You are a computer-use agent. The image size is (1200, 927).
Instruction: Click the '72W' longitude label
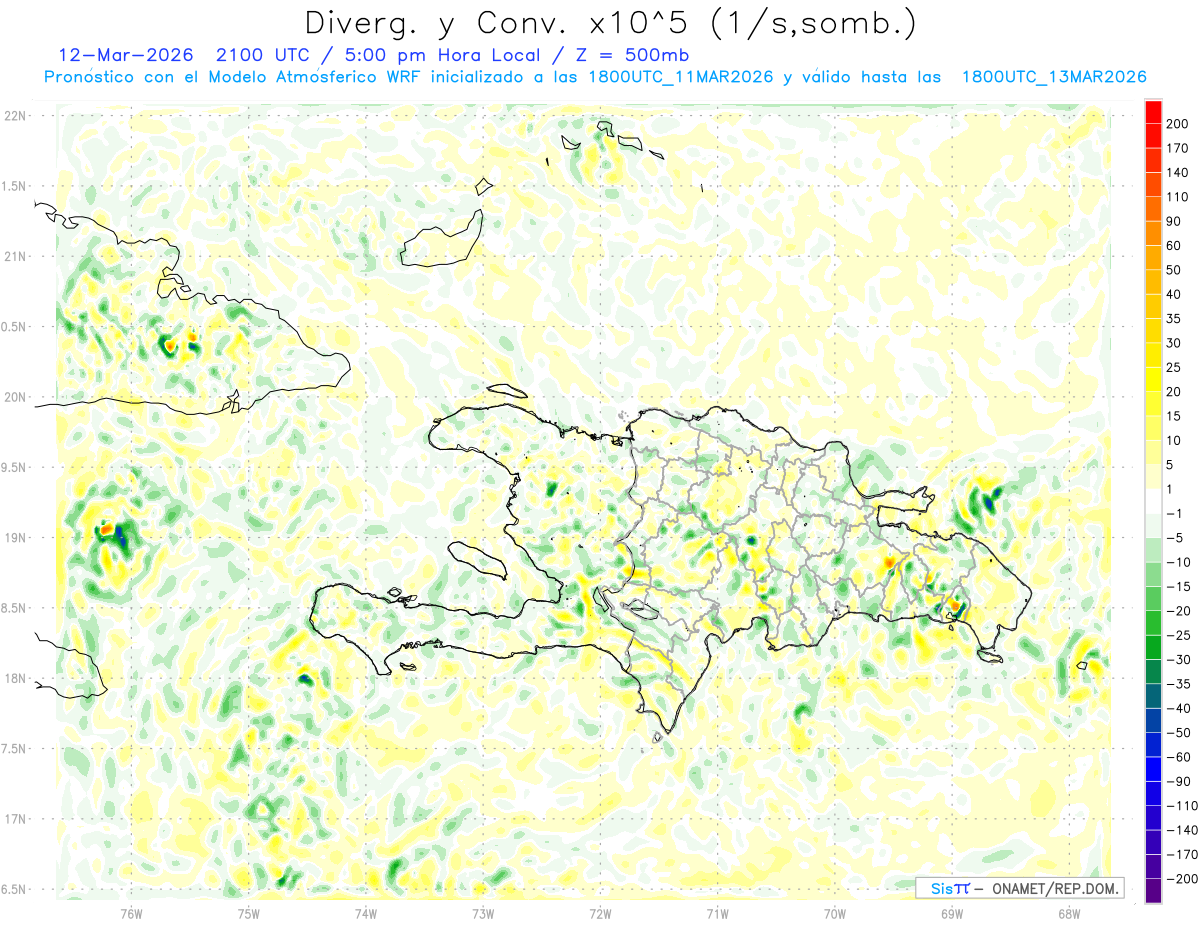click(x=600, y=913)
